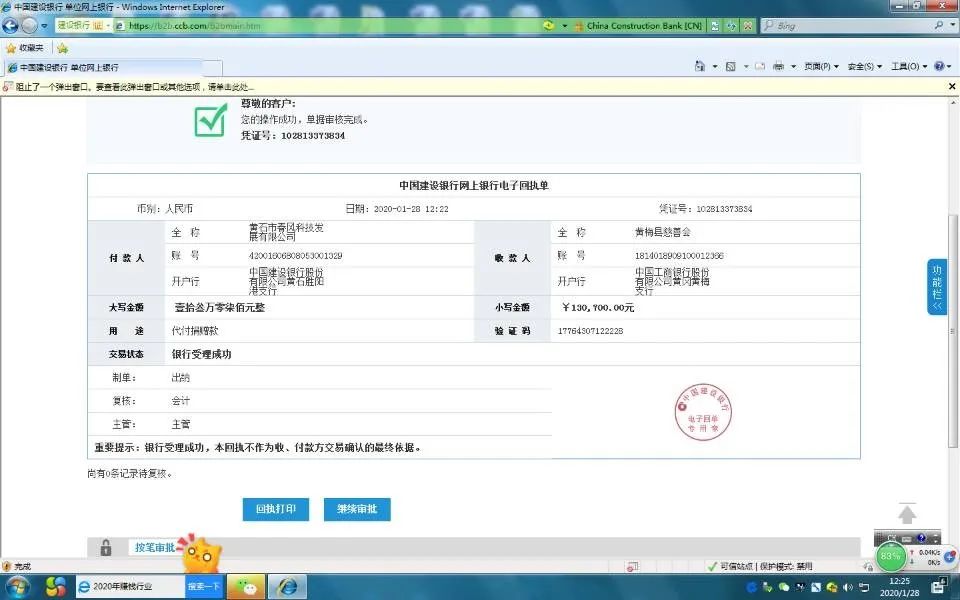Select the 中国建设银行 单位网上银行 tab
This screenshot has height=600, width=960.
pos(103,67)
